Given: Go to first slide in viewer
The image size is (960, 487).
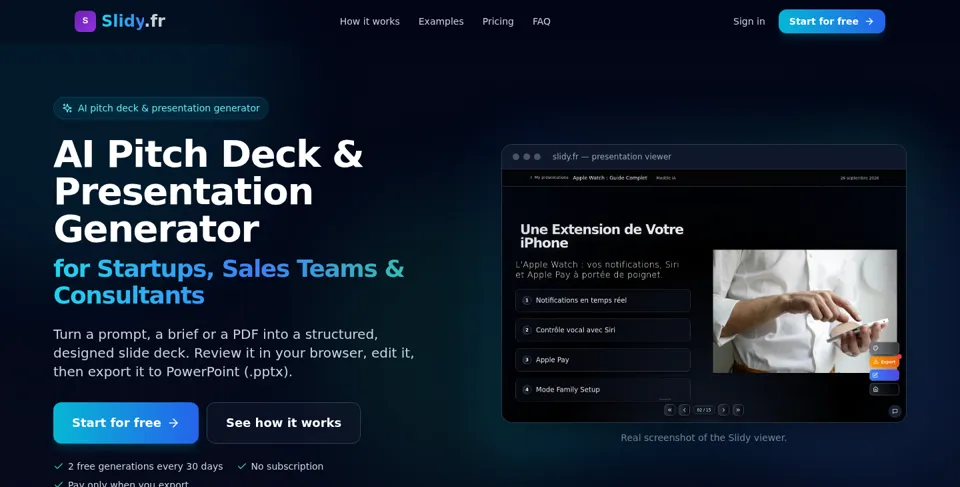Looking at the screenshot, I should pyautogui.click(x=670, y=410).
